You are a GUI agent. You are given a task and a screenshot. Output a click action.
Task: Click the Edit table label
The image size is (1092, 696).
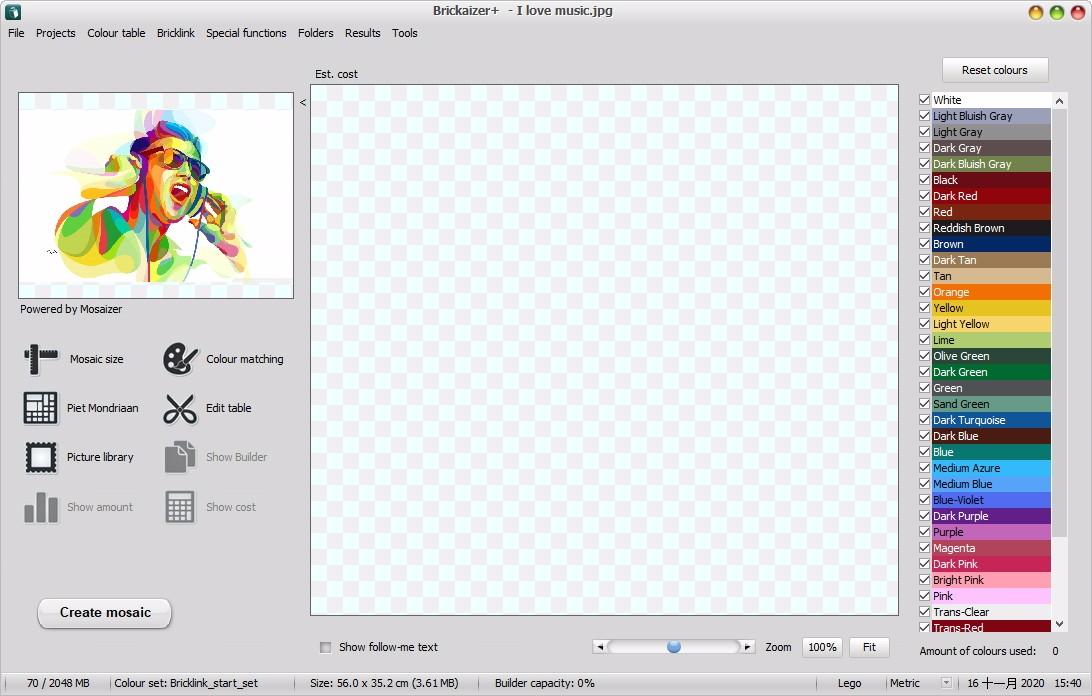[x=228, y=408]
